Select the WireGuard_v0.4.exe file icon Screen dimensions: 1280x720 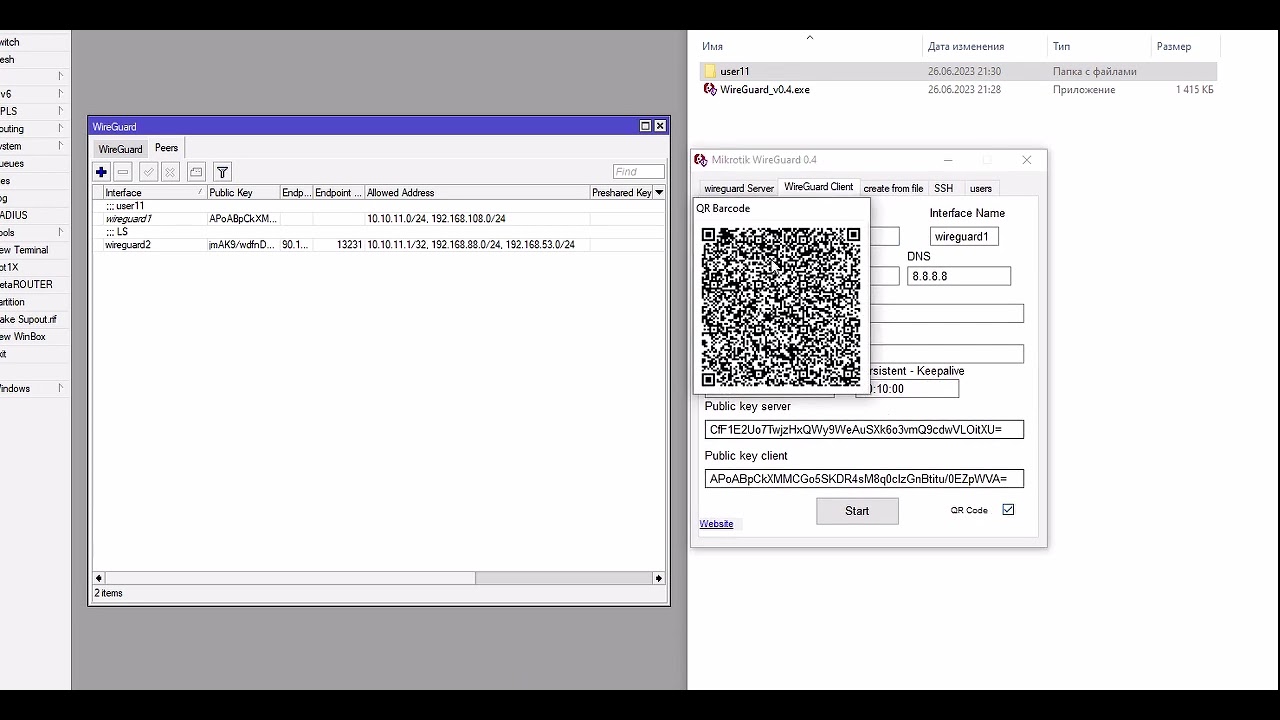[710, 89]
